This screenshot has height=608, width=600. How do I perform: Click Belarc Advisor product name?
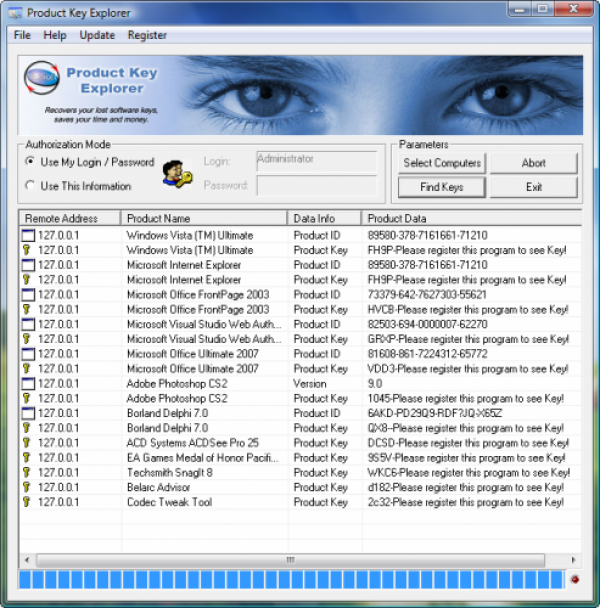pos(158,487)
